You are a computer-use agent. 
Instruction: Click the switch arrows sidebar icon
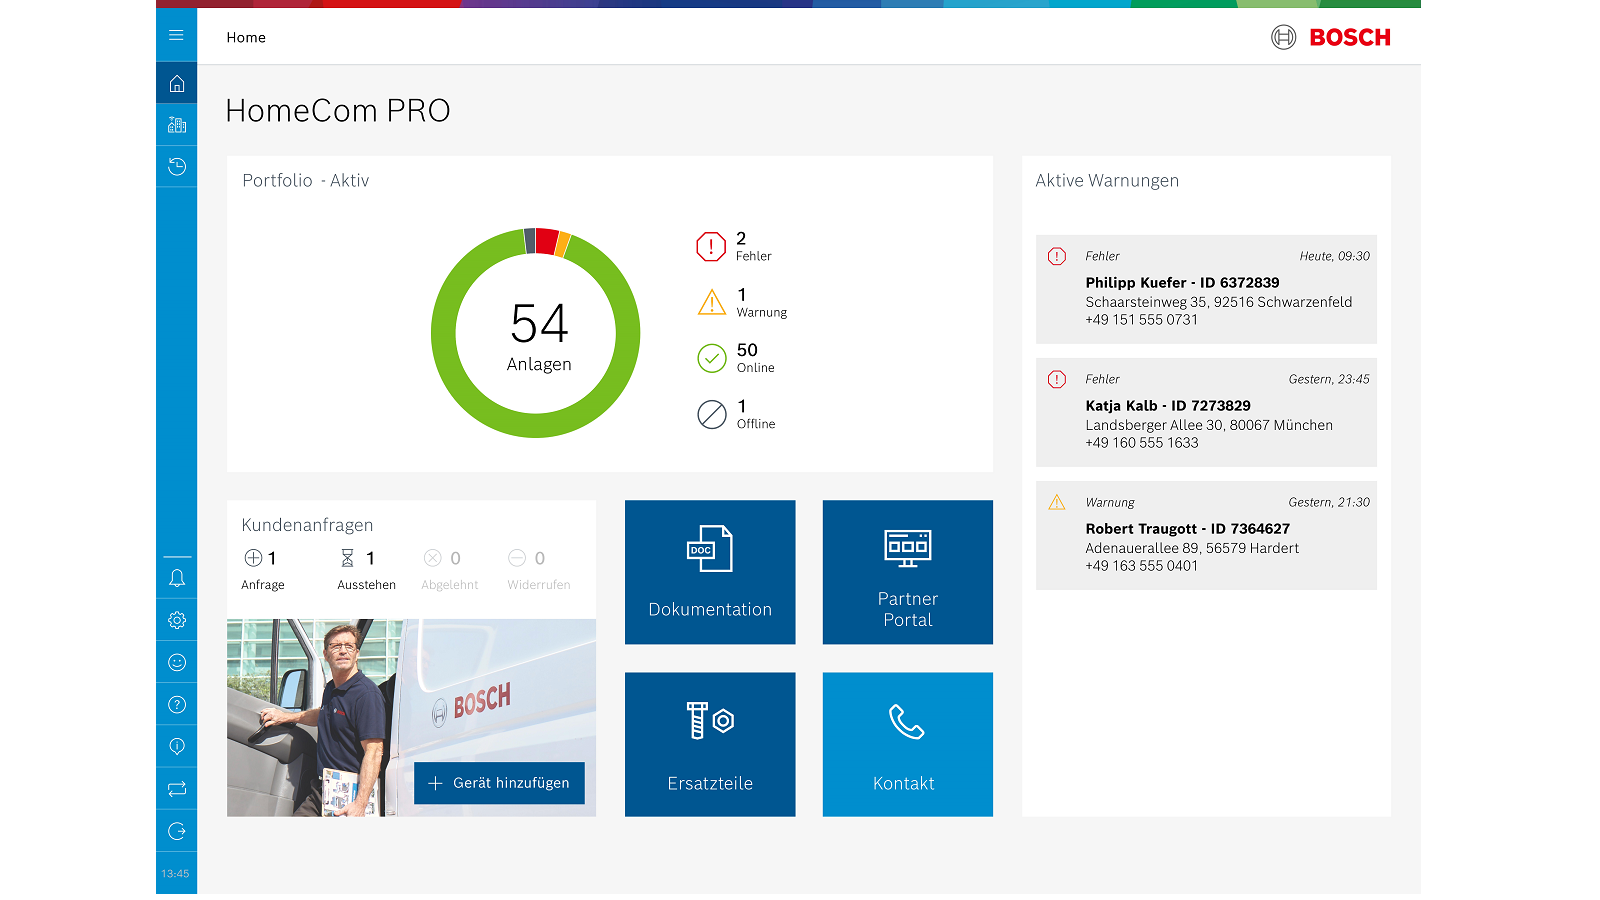pyautogui.click(x=176, y=789)
